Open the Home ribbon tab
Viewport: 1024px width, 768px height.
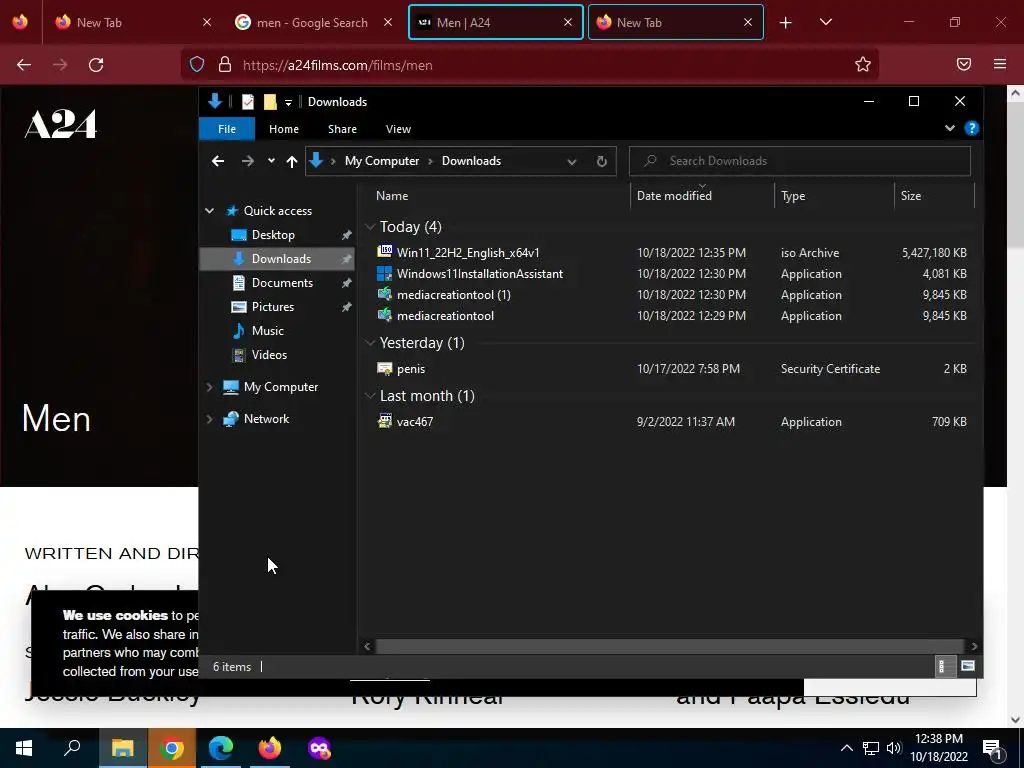[x=283, y=129]
